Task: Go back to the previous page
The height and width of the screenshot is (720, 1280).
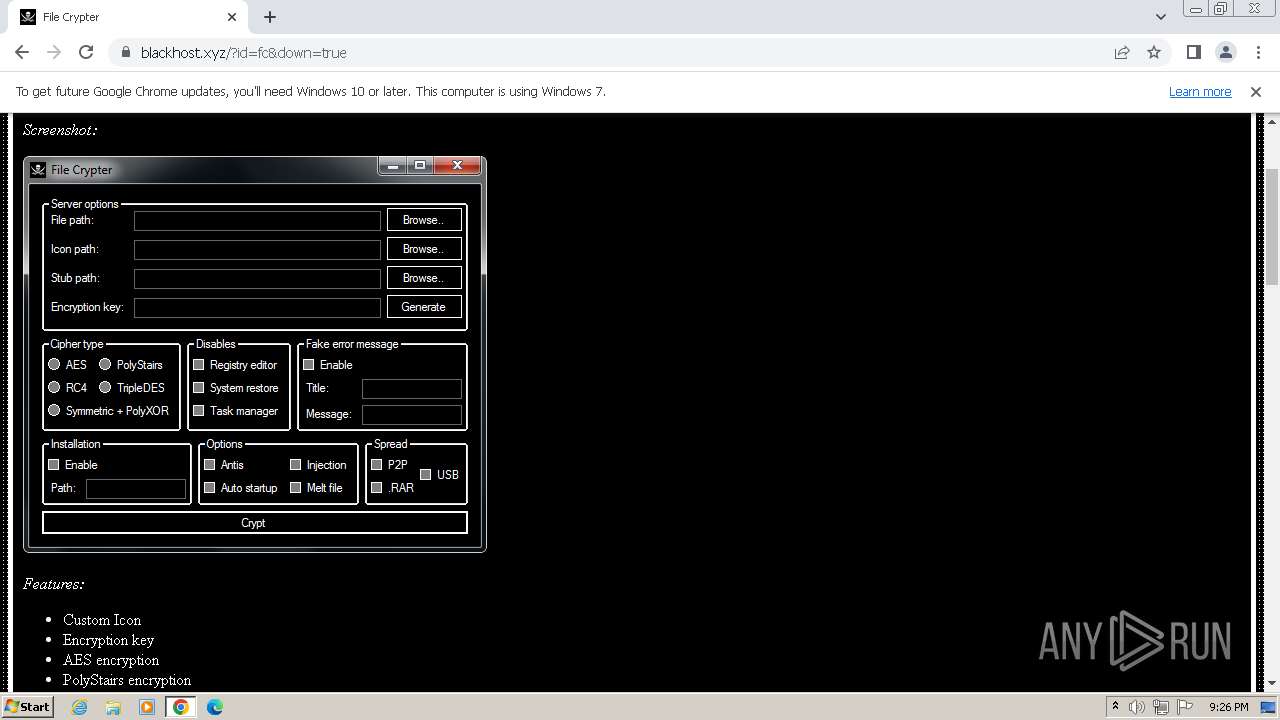Action: click(22, 52)
